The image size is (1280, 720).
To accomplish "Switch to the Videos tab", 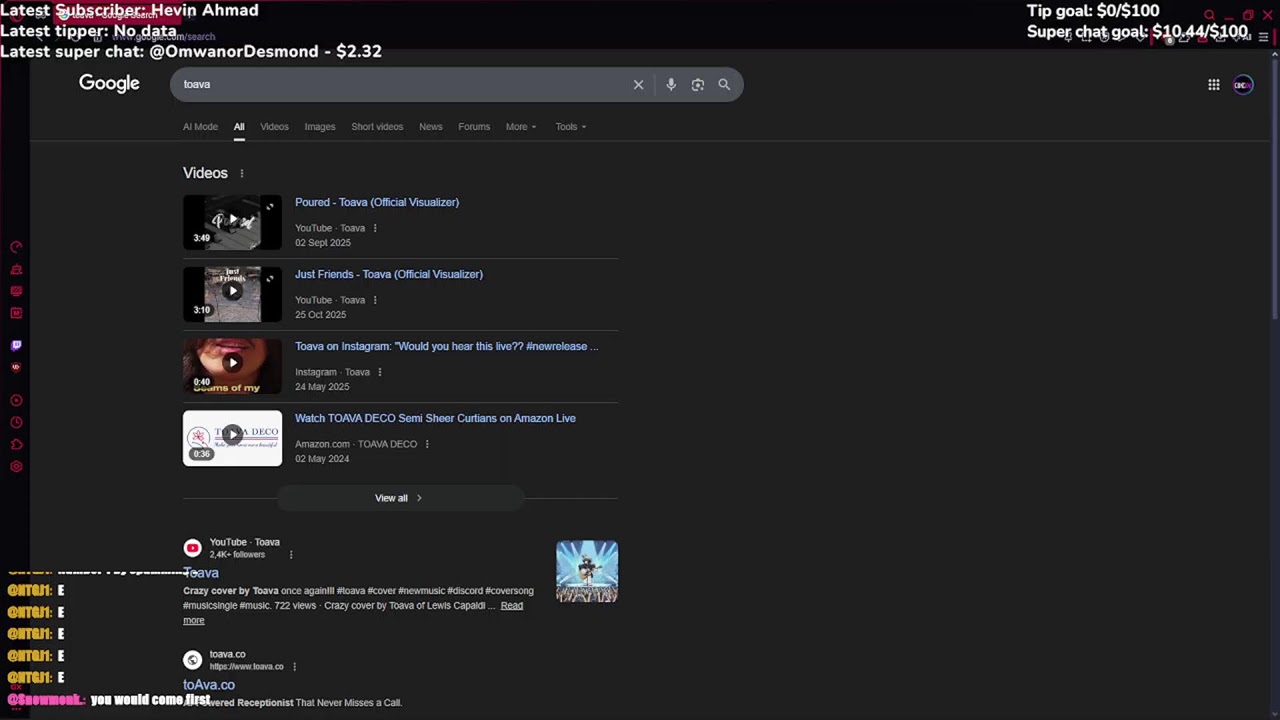I will tap(274, 127).
